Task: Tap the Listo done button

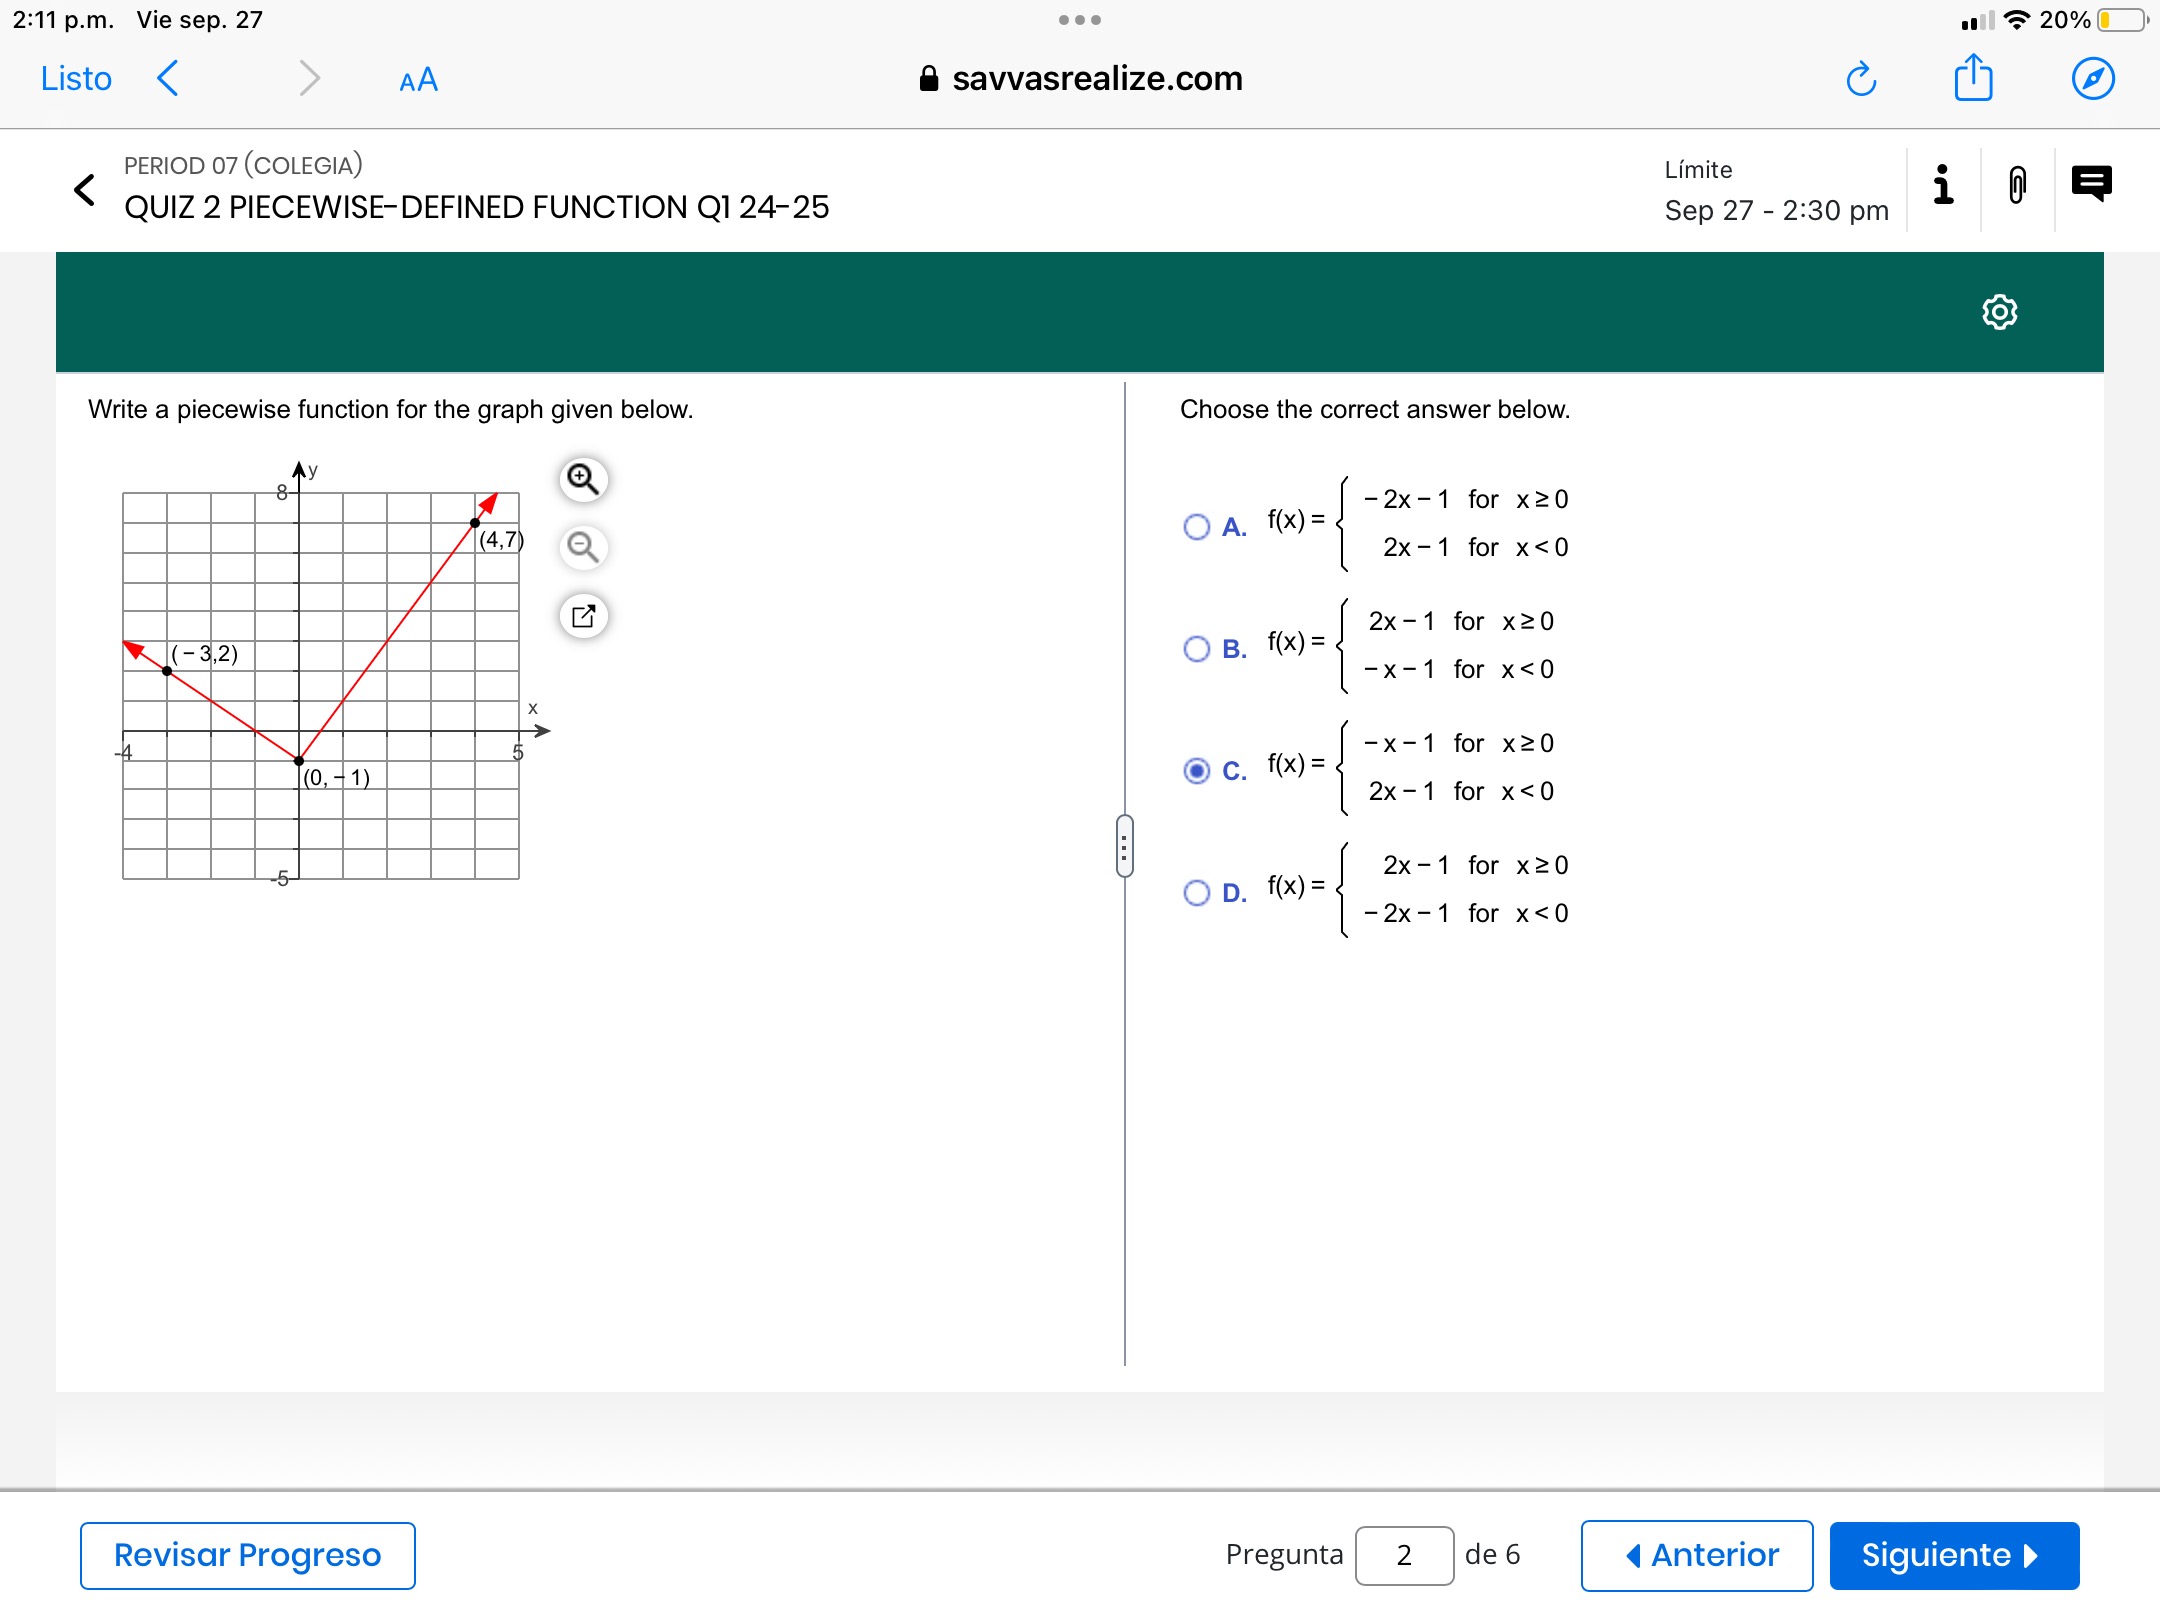Action: [x=76, y=78]
